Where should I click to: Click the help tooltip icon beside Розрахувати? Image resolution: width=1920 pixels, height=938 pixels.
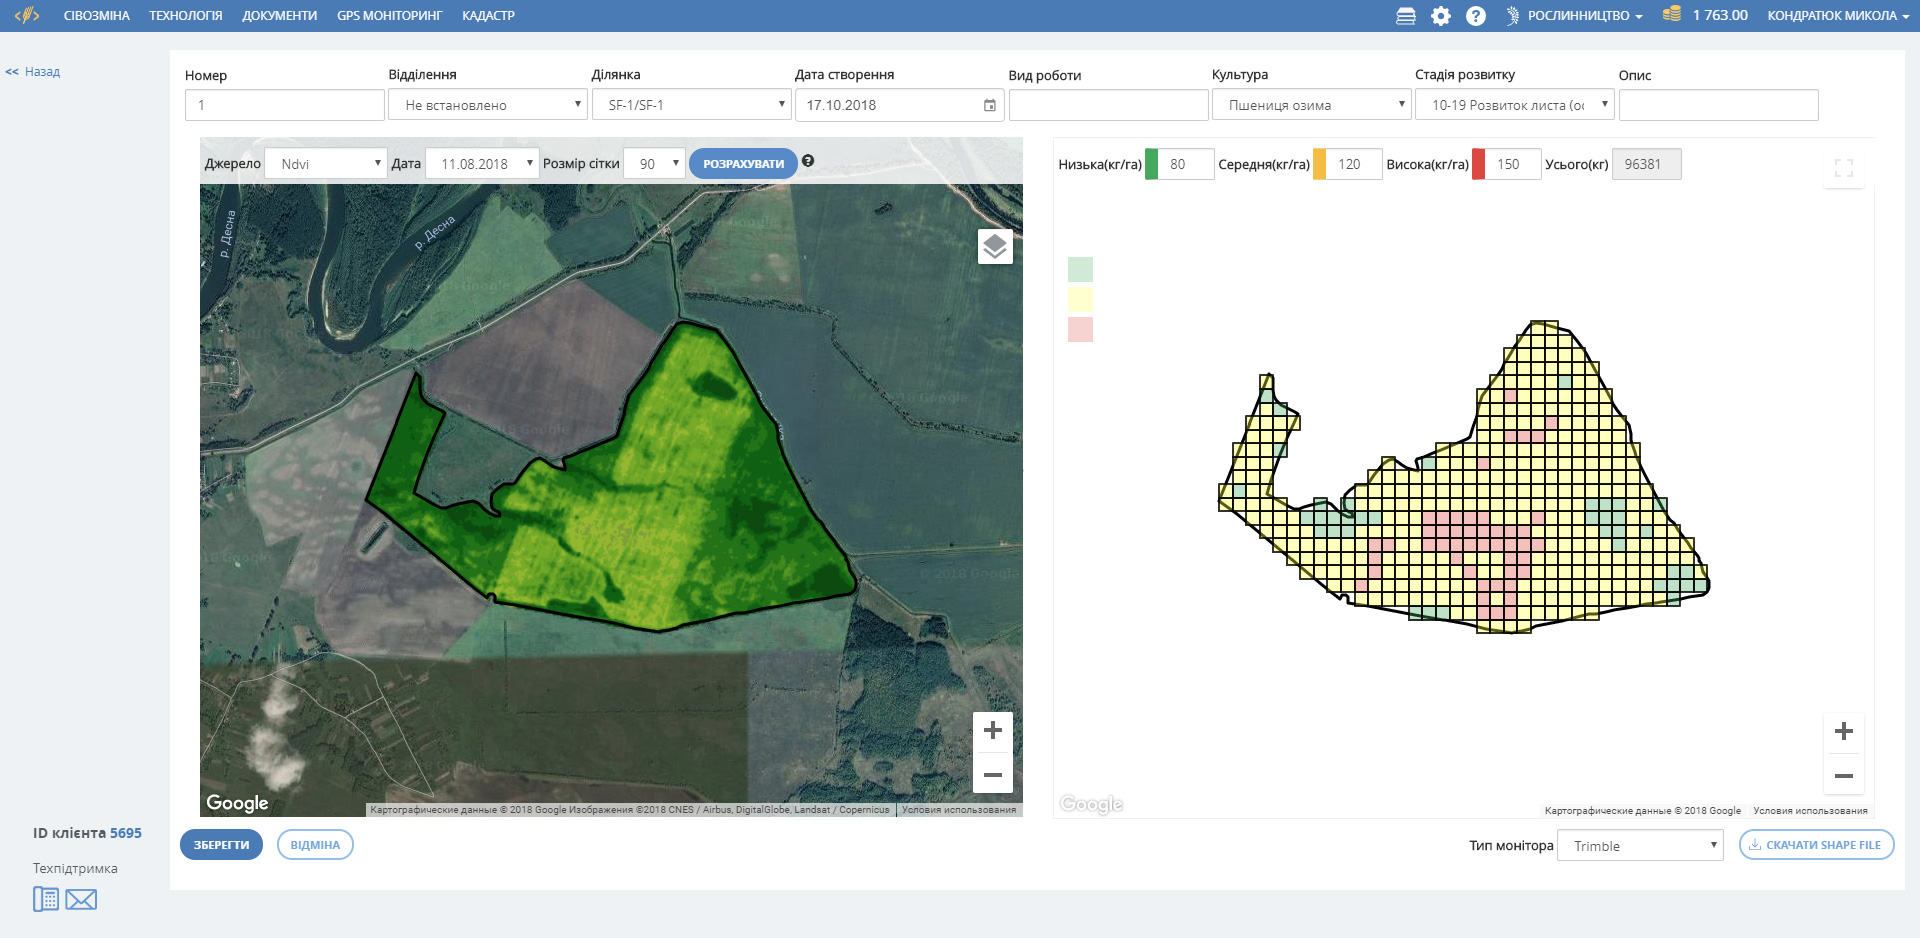808,161
